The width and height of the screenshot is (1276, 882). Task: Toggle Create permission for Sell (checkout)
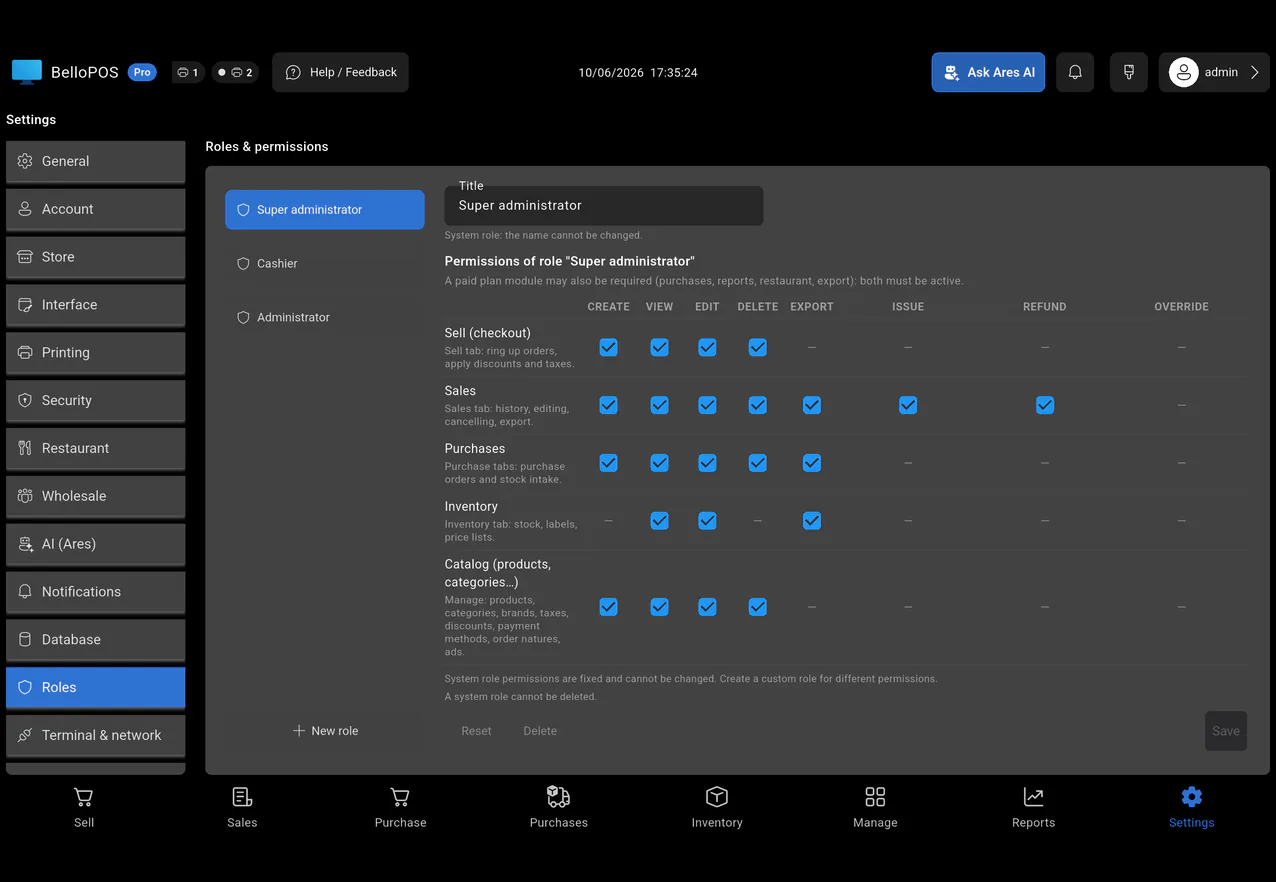608,347
